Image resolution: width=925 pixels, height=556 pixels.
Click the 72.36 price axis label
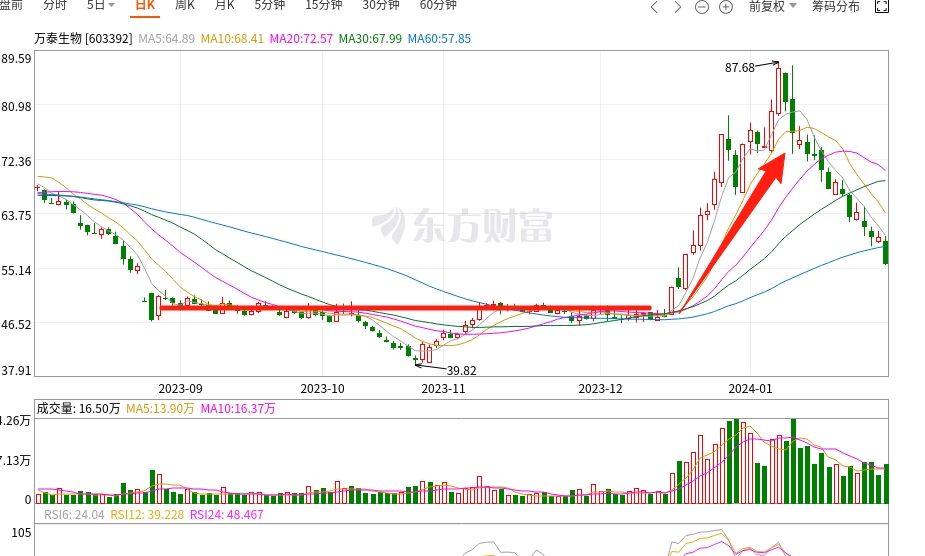tap(16, 161)
